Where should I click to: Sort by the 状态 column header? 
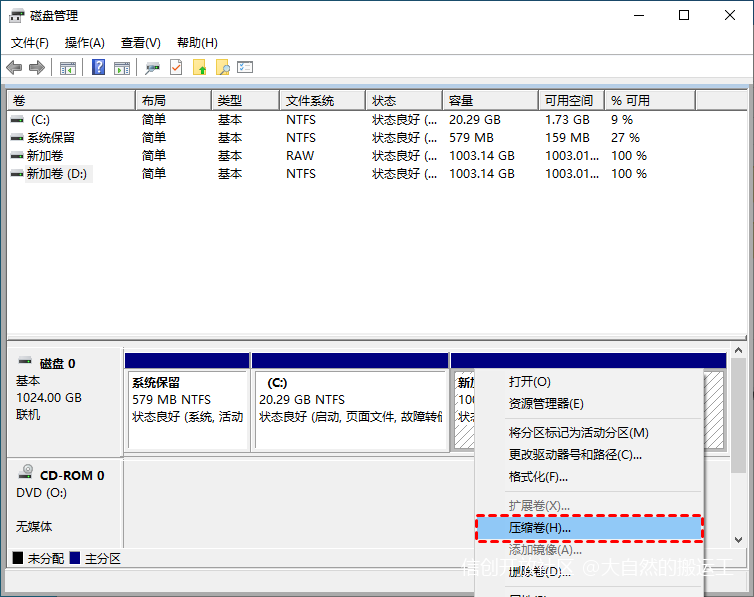(404, 100)
